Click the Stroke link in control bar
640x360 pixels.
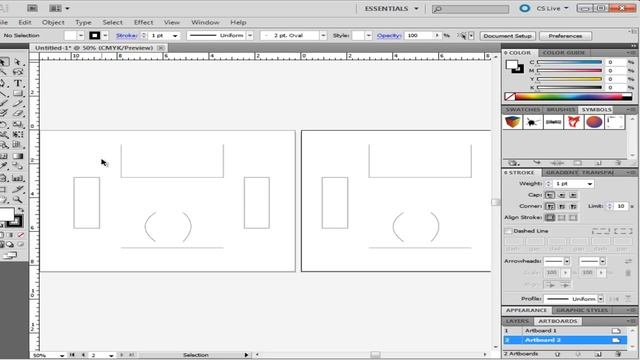127,36
